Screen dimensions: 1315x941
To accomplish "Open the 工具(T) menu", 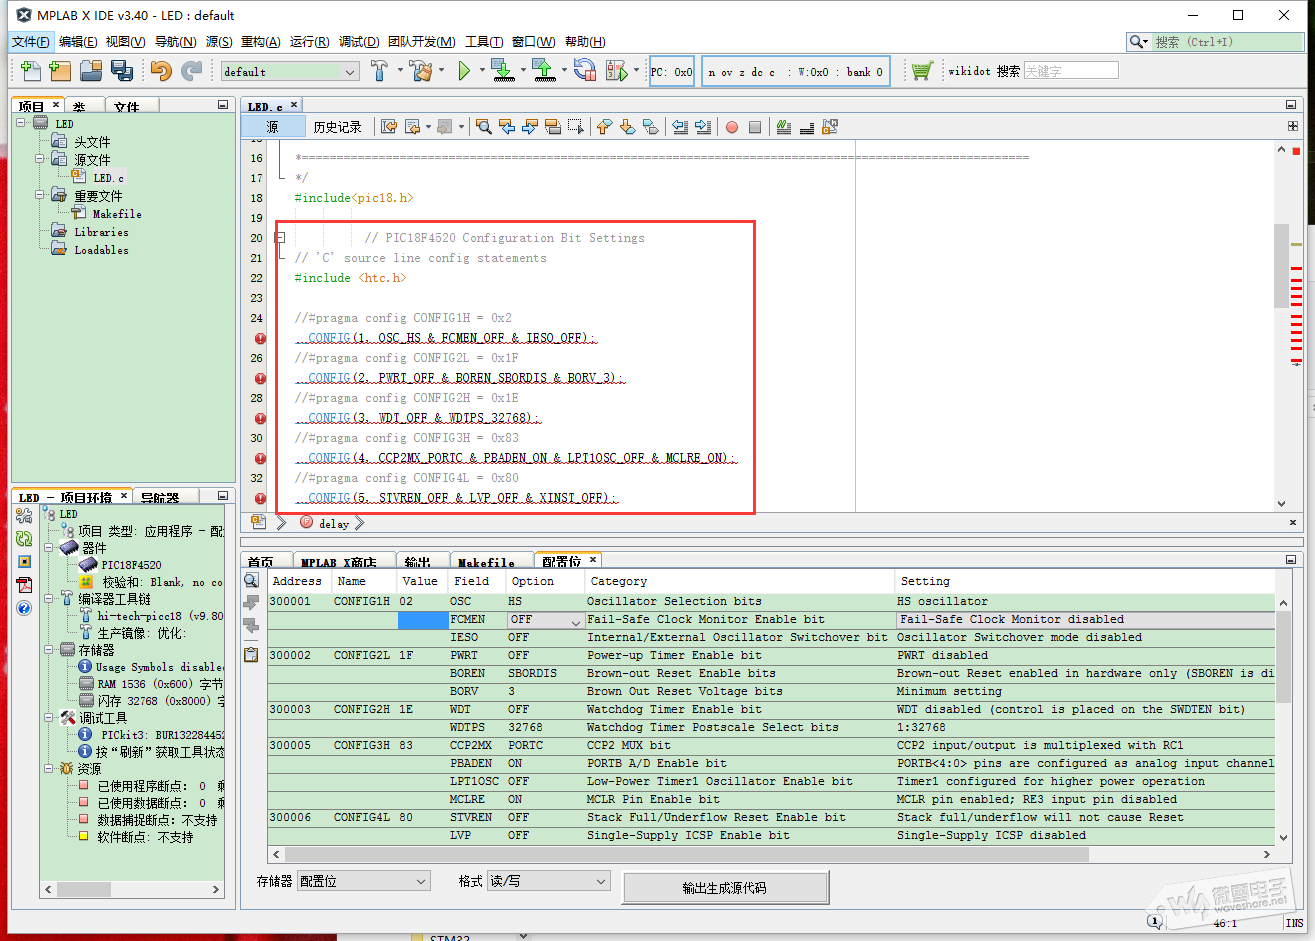I will (x=484, y=42).
